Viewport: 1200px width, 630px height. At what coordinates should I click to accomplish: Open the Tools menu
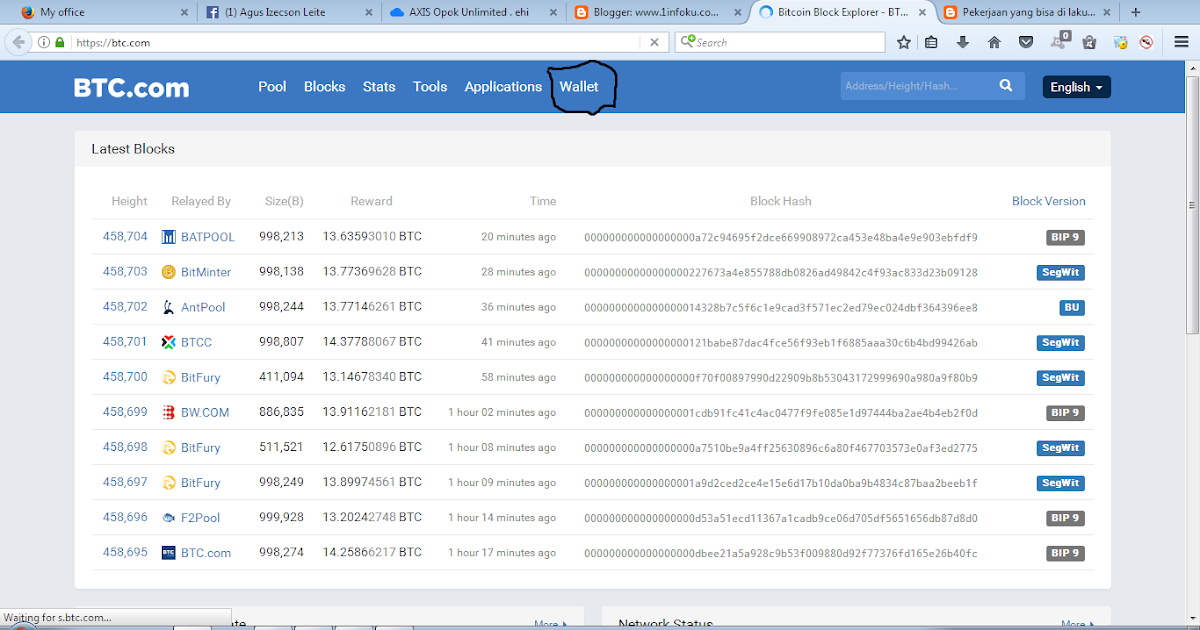(x=430, y=87)
